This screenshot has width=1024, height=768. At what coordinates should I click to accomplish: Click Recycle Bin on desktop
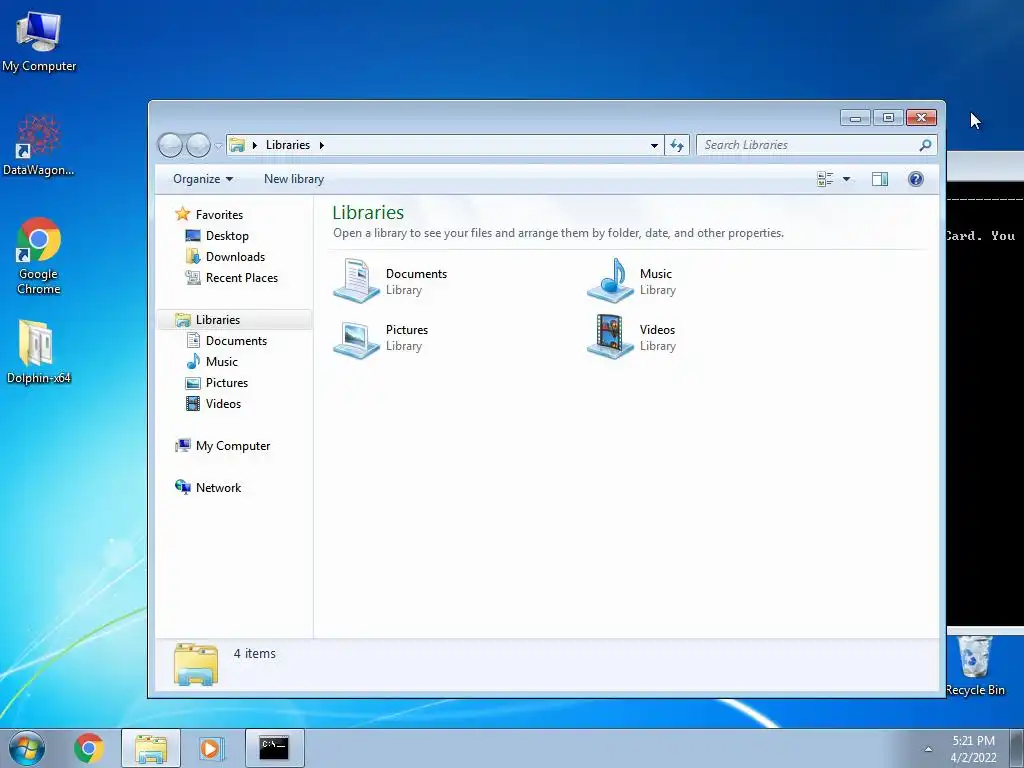[975, 666]
